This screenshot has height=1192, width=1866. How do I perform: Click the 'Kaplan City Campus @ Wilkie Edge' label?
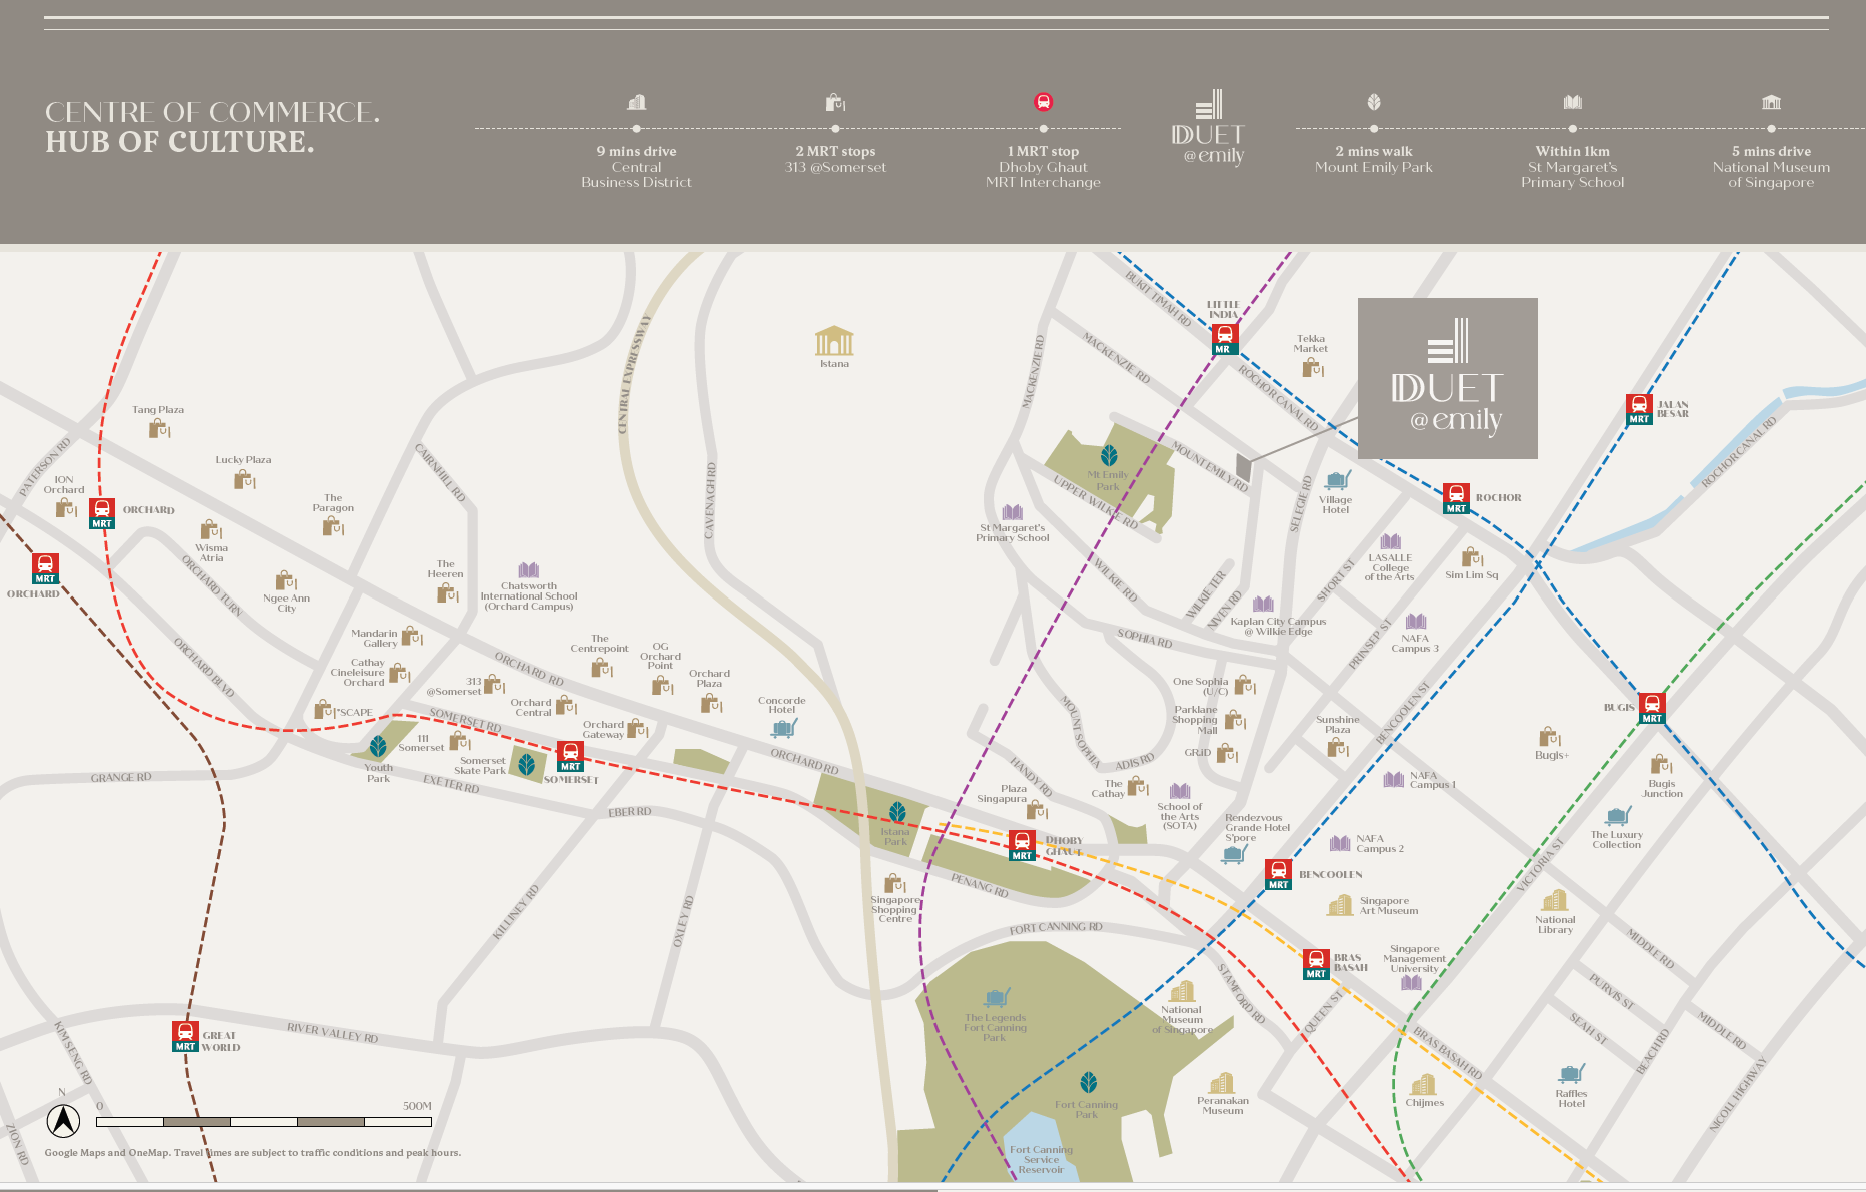(x=1278, y=626)
